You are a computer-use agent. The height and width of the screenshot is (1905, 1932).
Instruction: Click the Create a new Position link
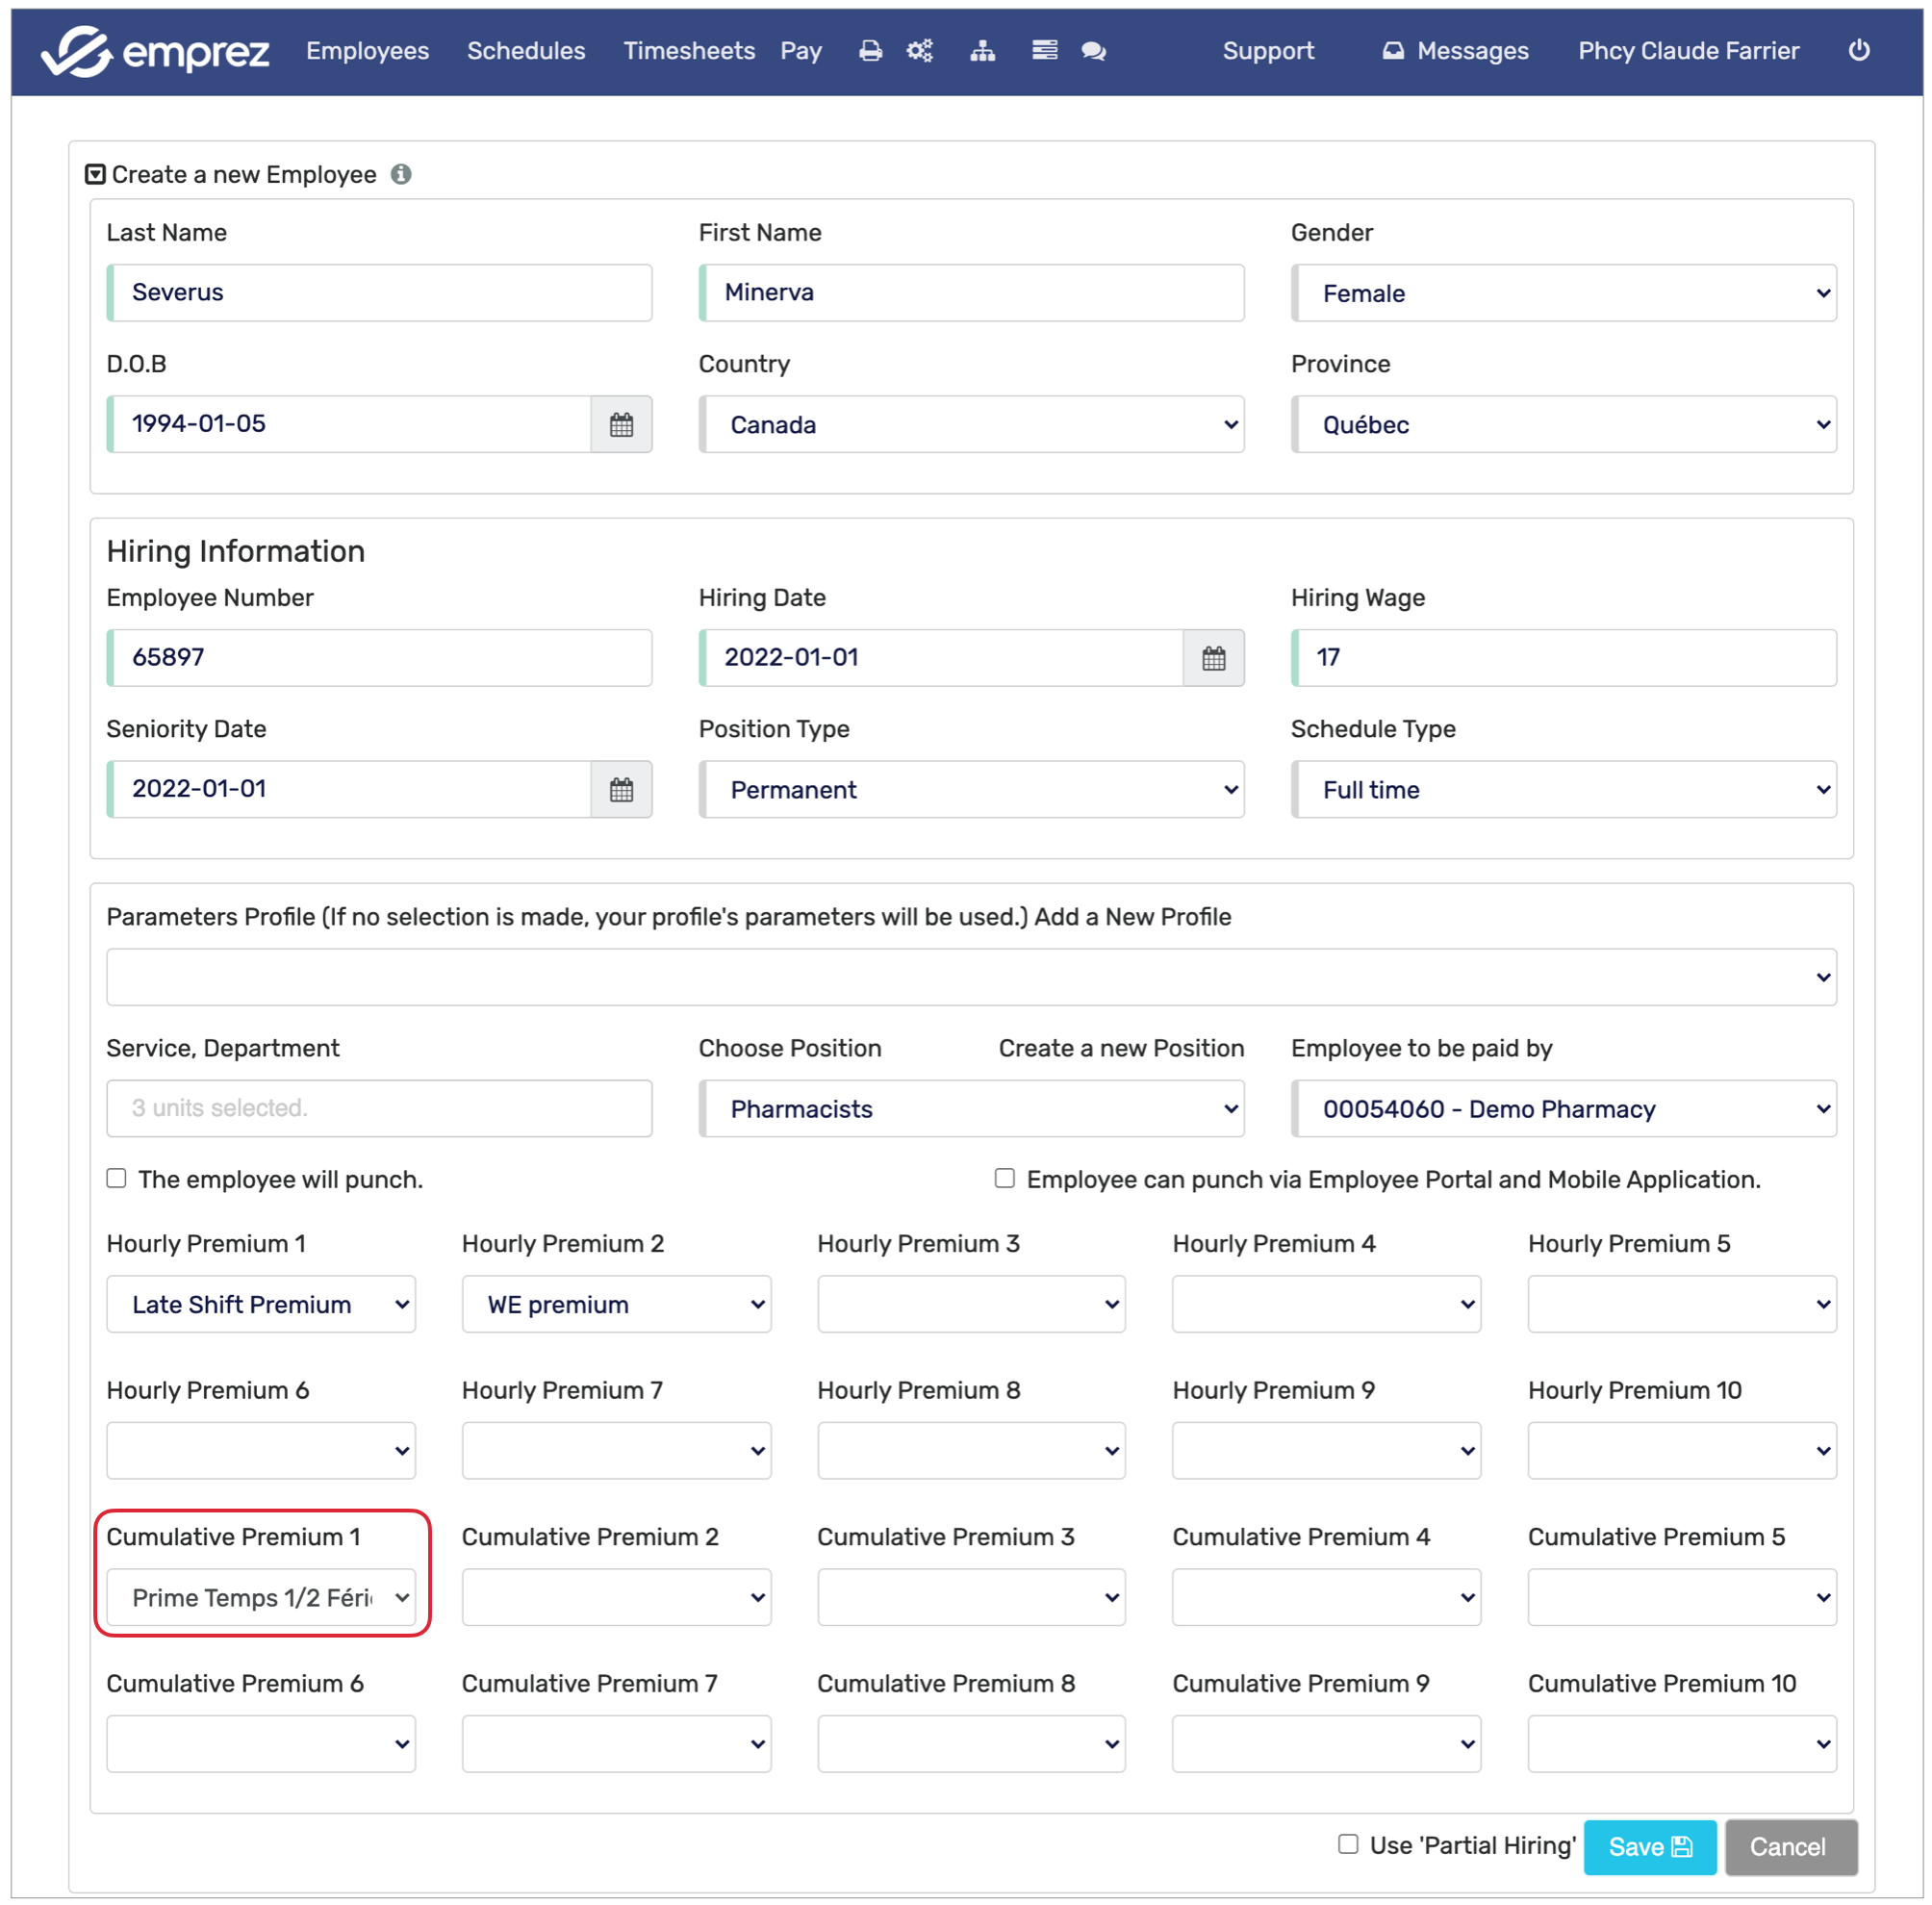[x=1121, y=1047]
